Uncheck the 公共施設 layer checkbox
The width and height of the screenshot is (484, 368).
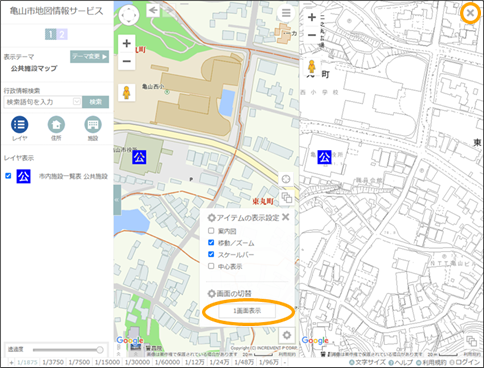pyautogui.click(x=8, y=176)
